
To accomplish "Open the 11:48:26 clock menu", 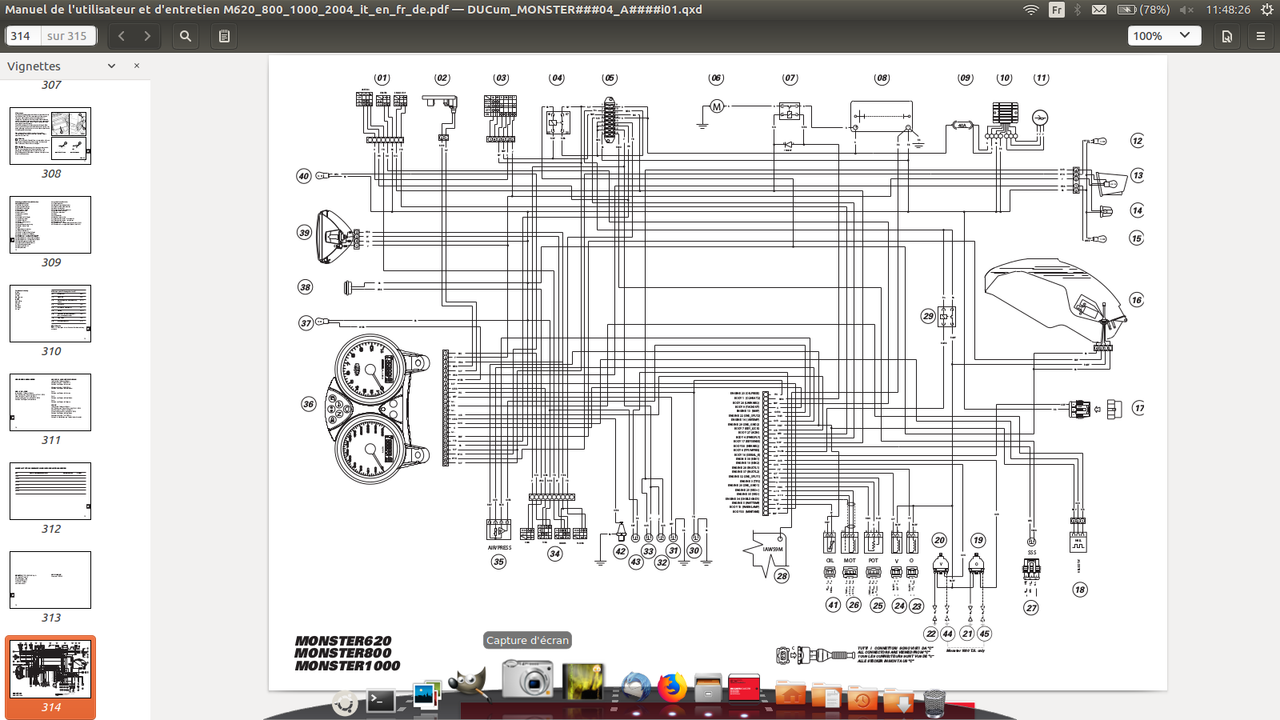I will coord(1229,9).
